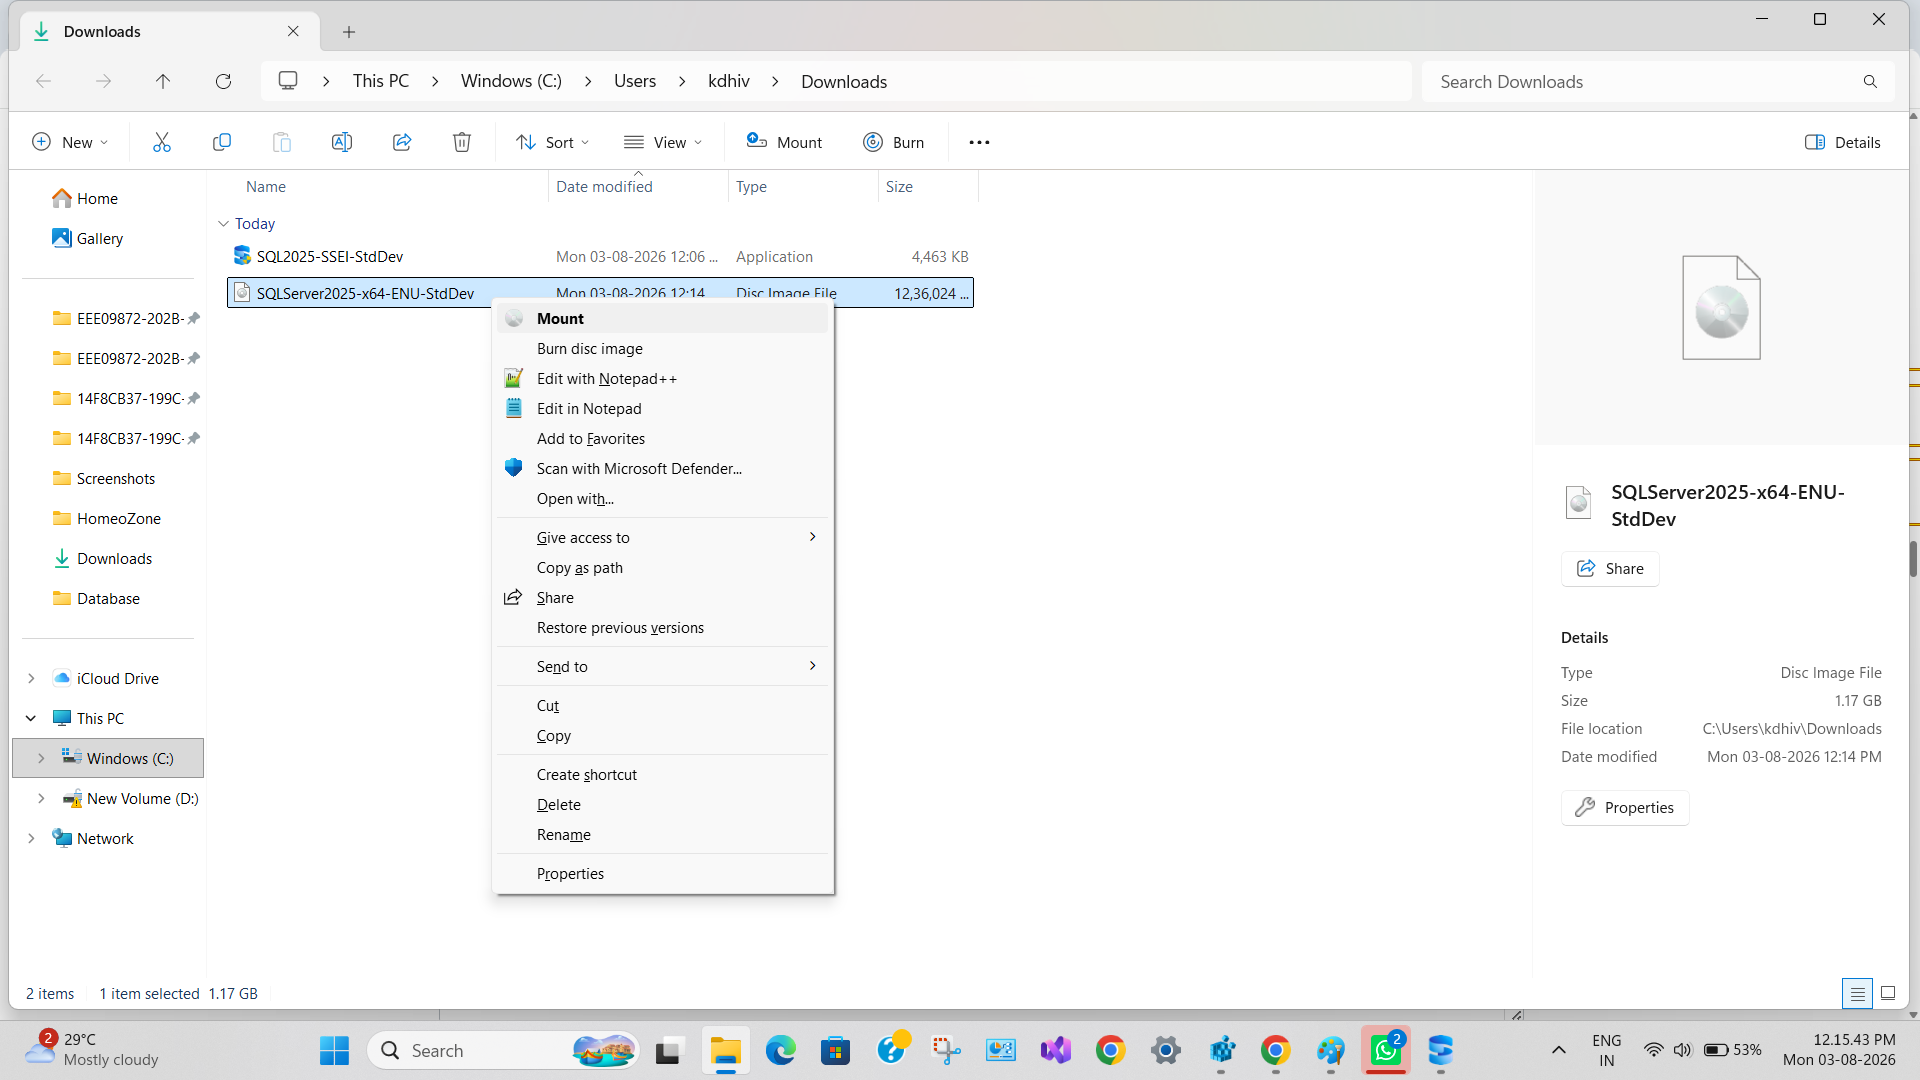
Task: Choose Burn disc image
Action: click(664, 348)
